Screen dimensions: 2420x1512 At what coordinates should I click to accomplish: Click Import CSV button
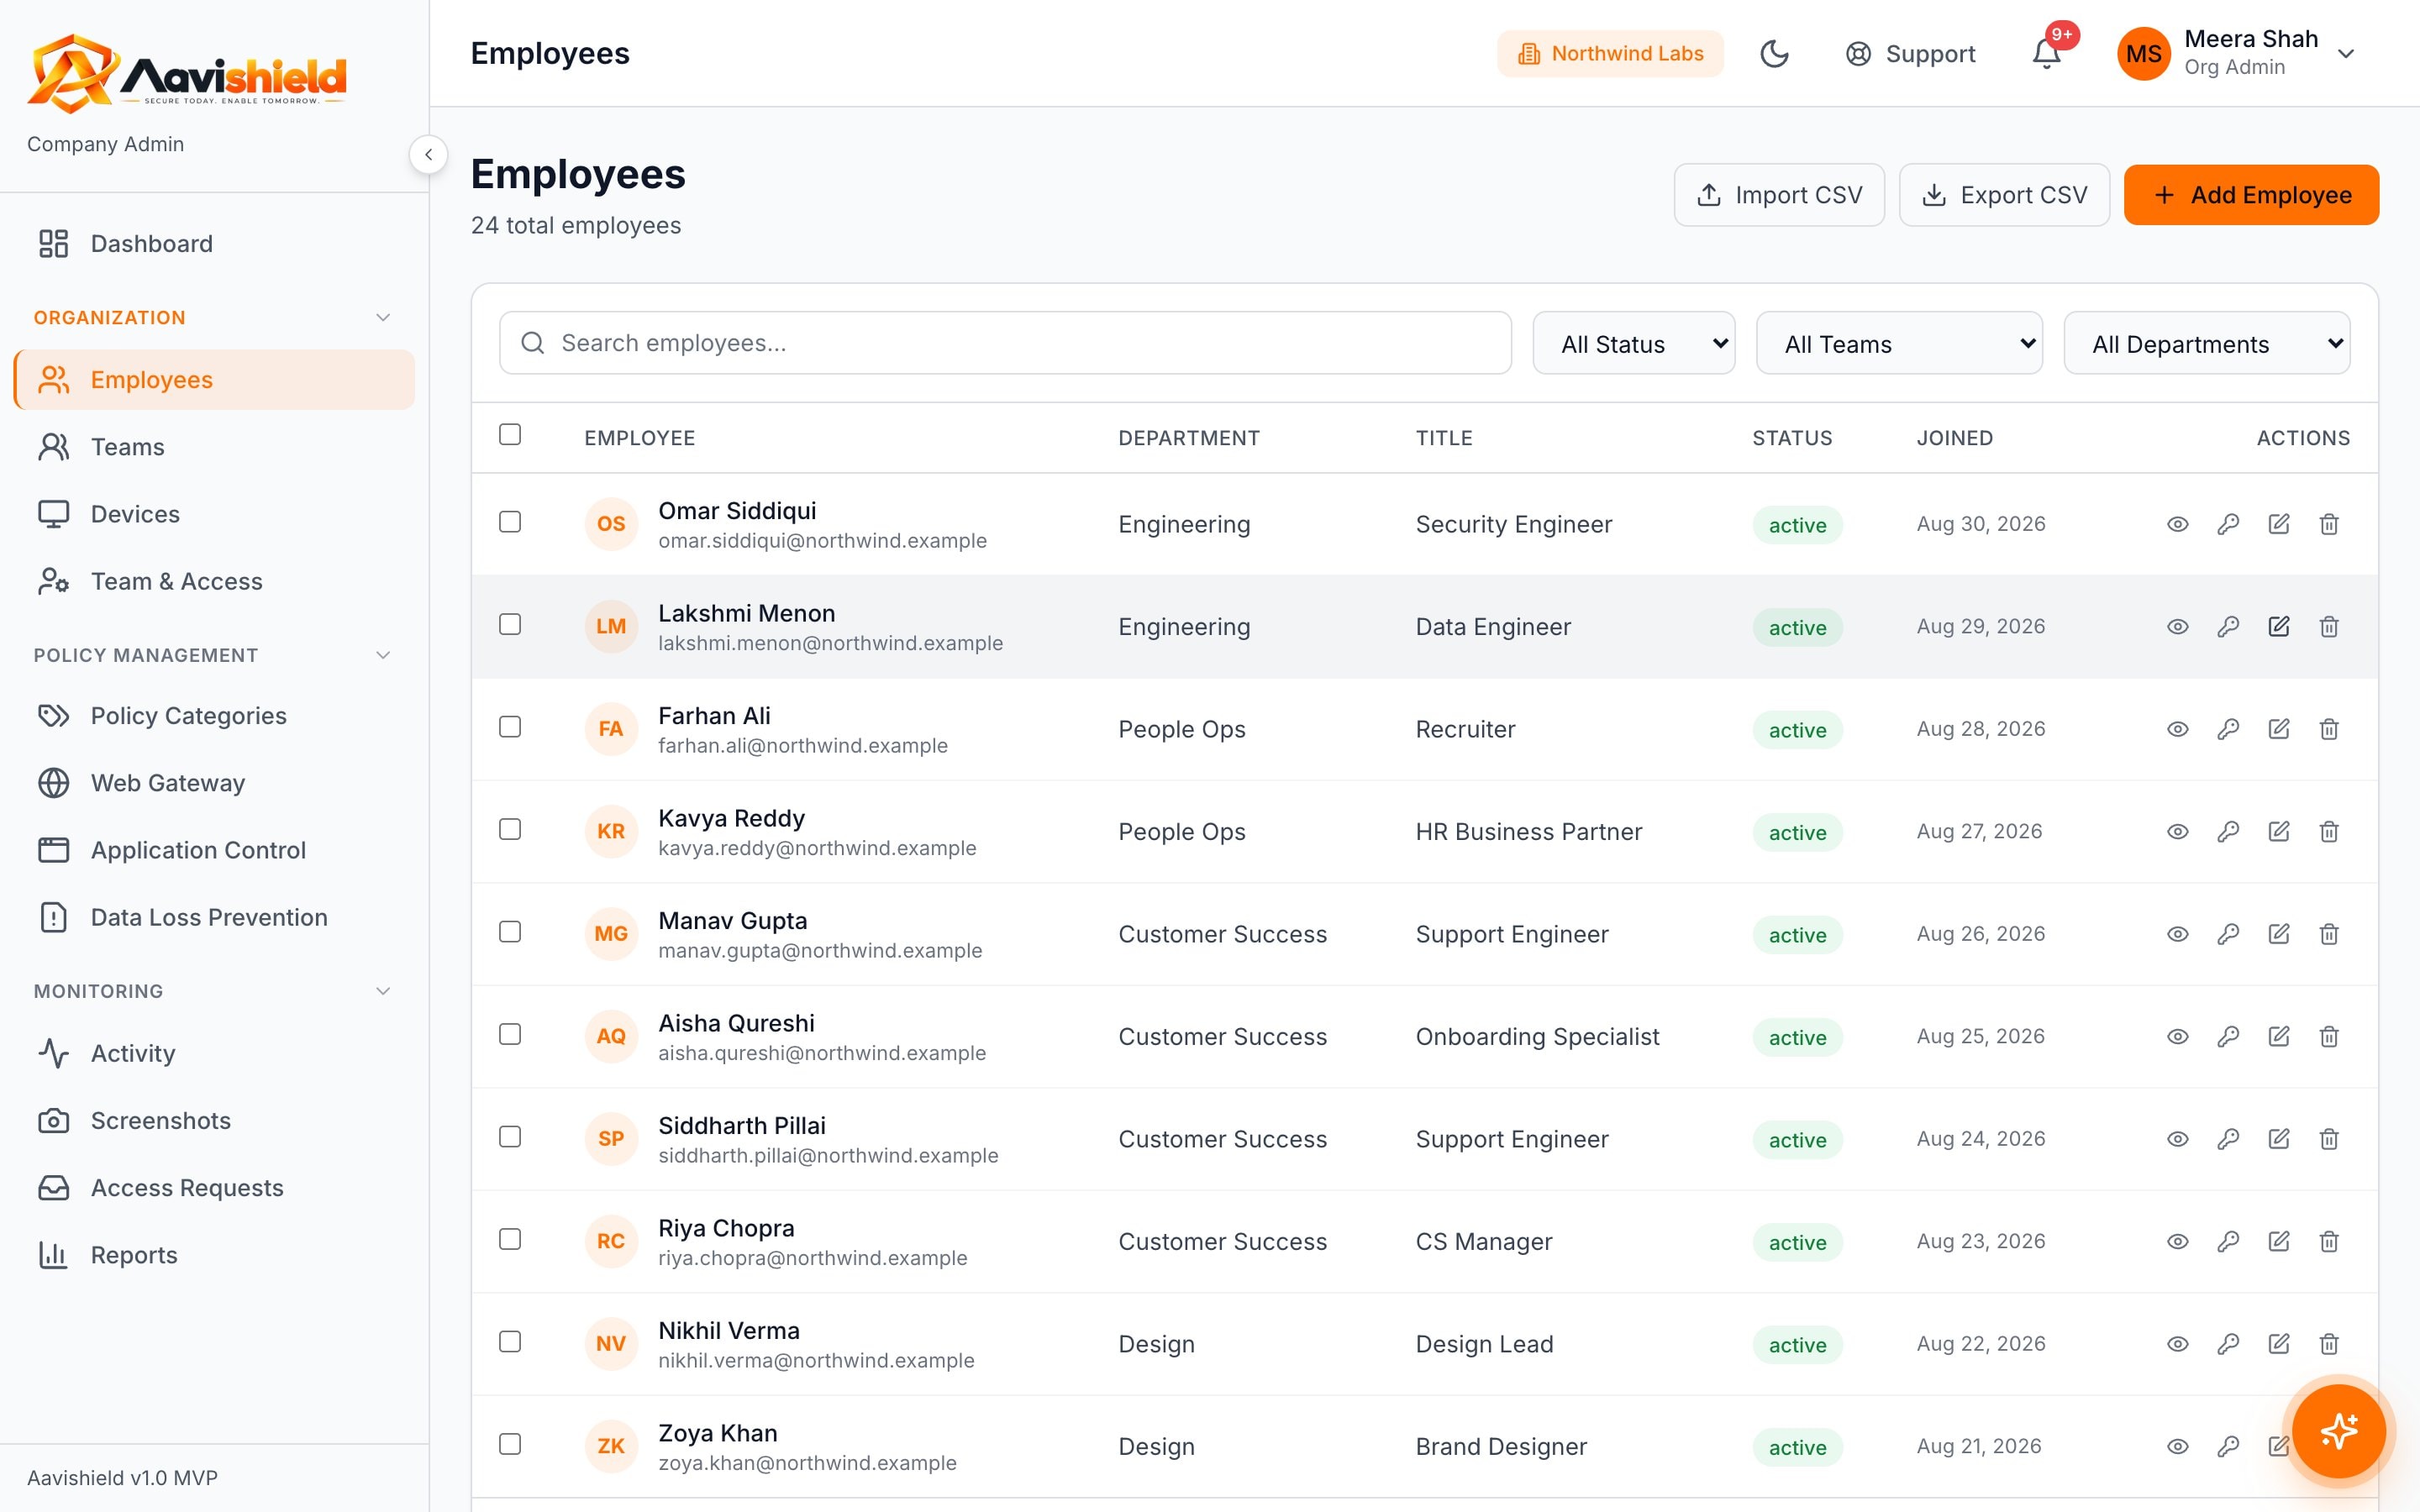[x=1778, y=195]
